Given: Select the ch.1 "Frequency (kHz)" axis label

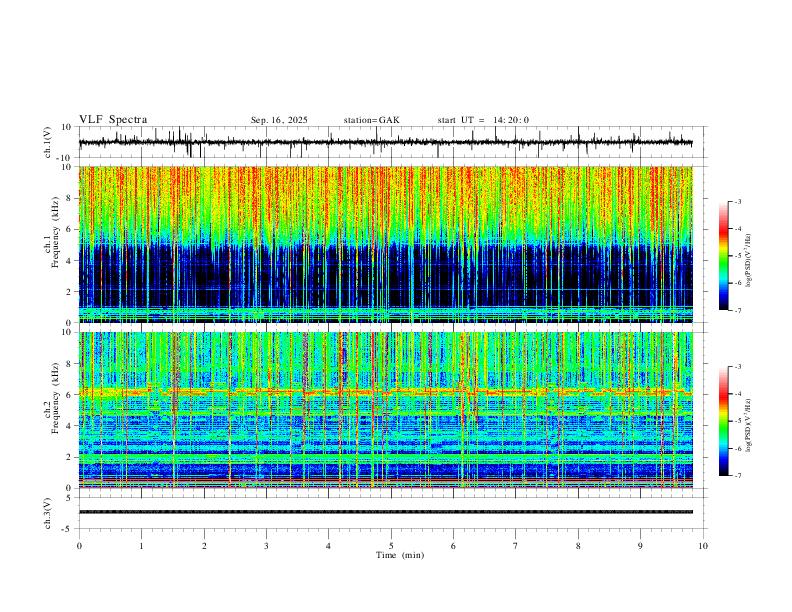Looking at the screenshot, I should 55,232.
